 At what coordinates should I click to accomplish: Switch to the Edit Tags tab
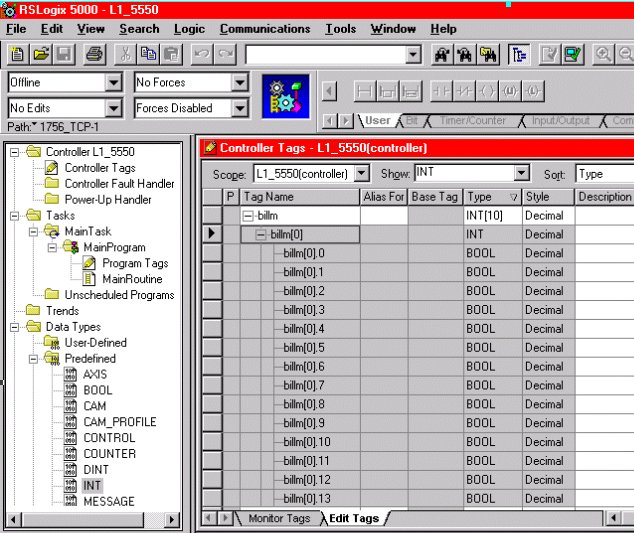tap(354, 518)
